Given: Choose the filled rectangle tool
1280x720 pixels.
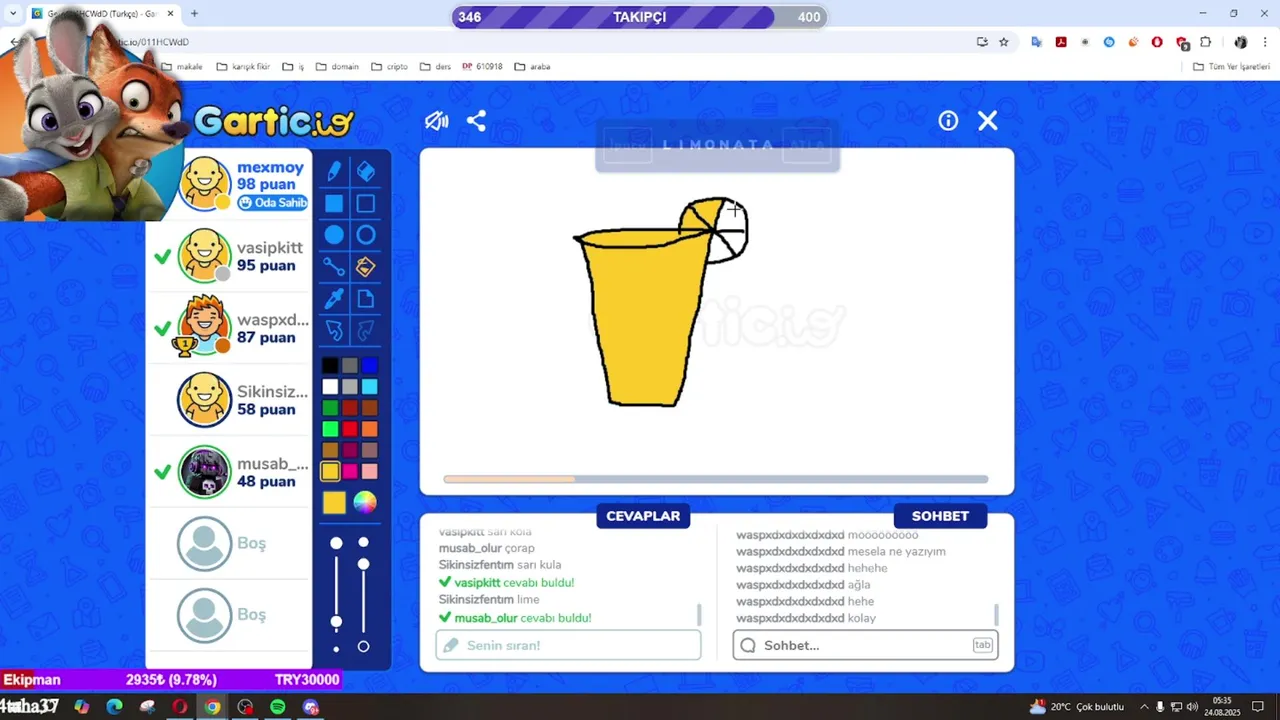Looking at the screenshot, I should (334, 204).
